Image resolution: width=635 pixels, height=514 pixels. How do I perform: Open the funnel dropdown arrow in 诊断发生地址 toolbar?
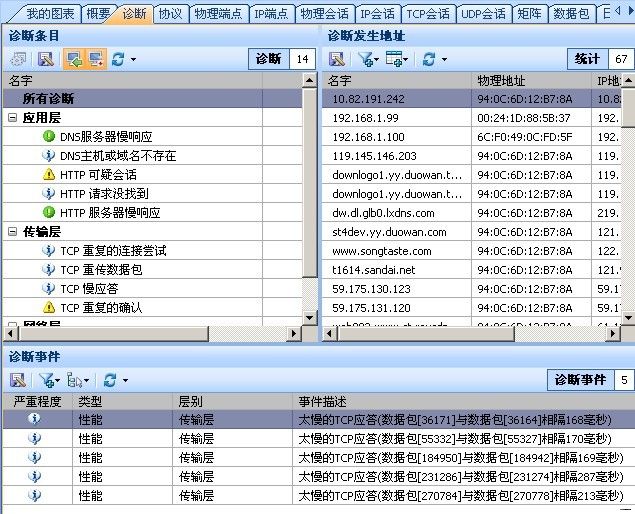tap(377, 60)
